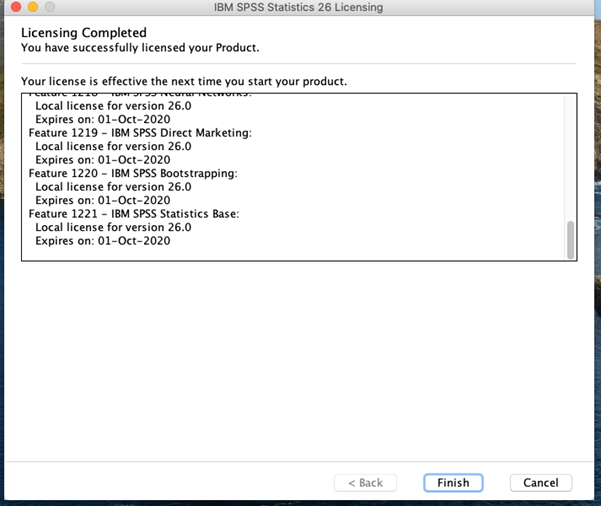This screenshot has width=601, height=506.
Task: Click the disabled Back button
Action: [x=365, y=483]
